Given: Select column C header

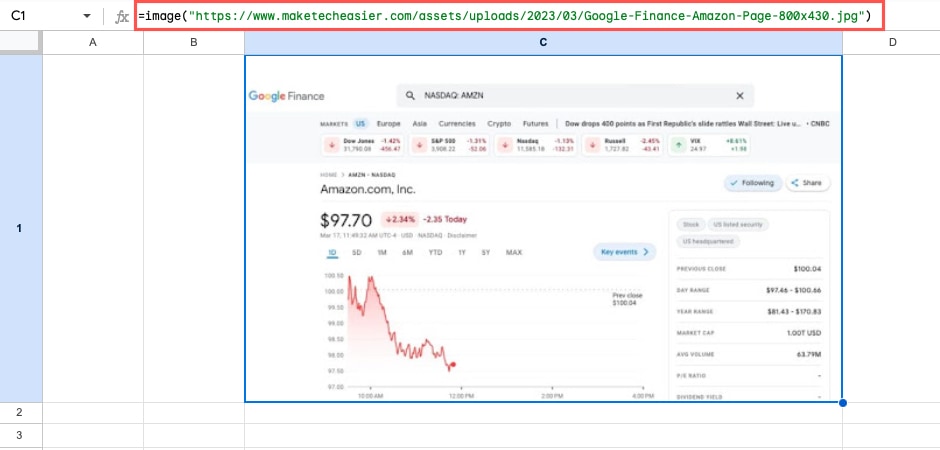Looking at the screenshot, I should (x=543, y=42).
